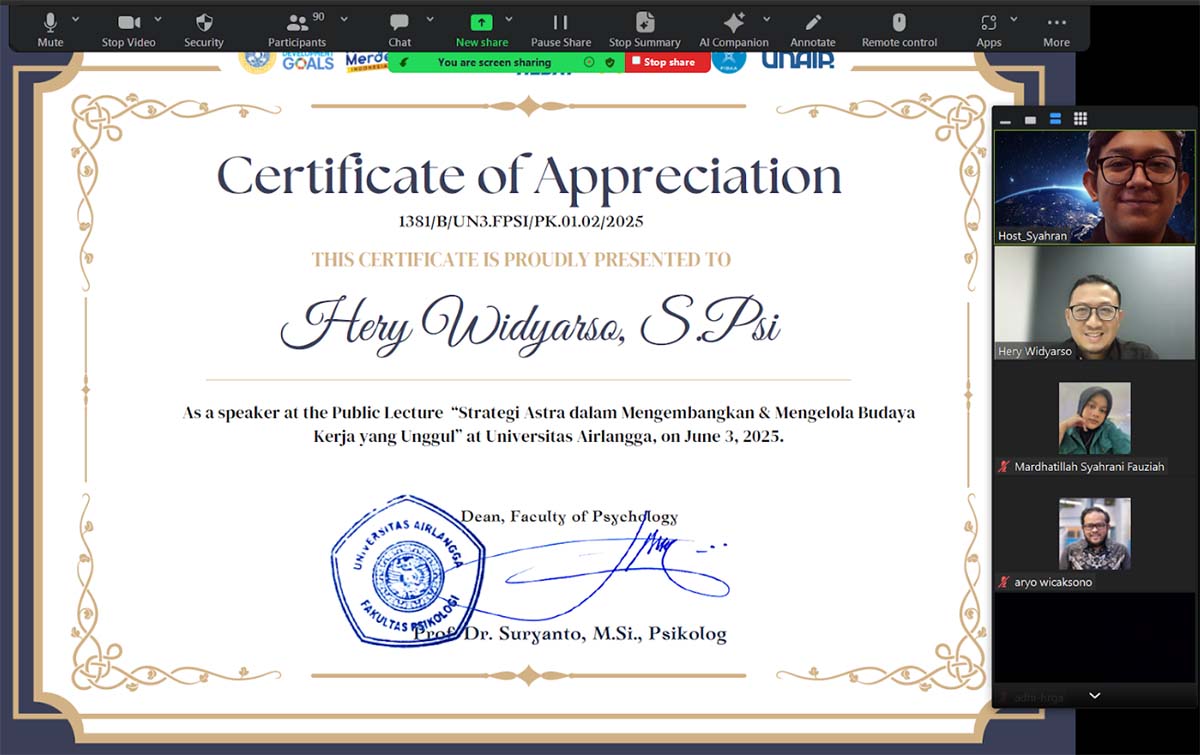Image resolution: width=1200 pixels, height=755 pixels.
Task: Click the aryo wicaksono name label
Action: pos(1053,582)
